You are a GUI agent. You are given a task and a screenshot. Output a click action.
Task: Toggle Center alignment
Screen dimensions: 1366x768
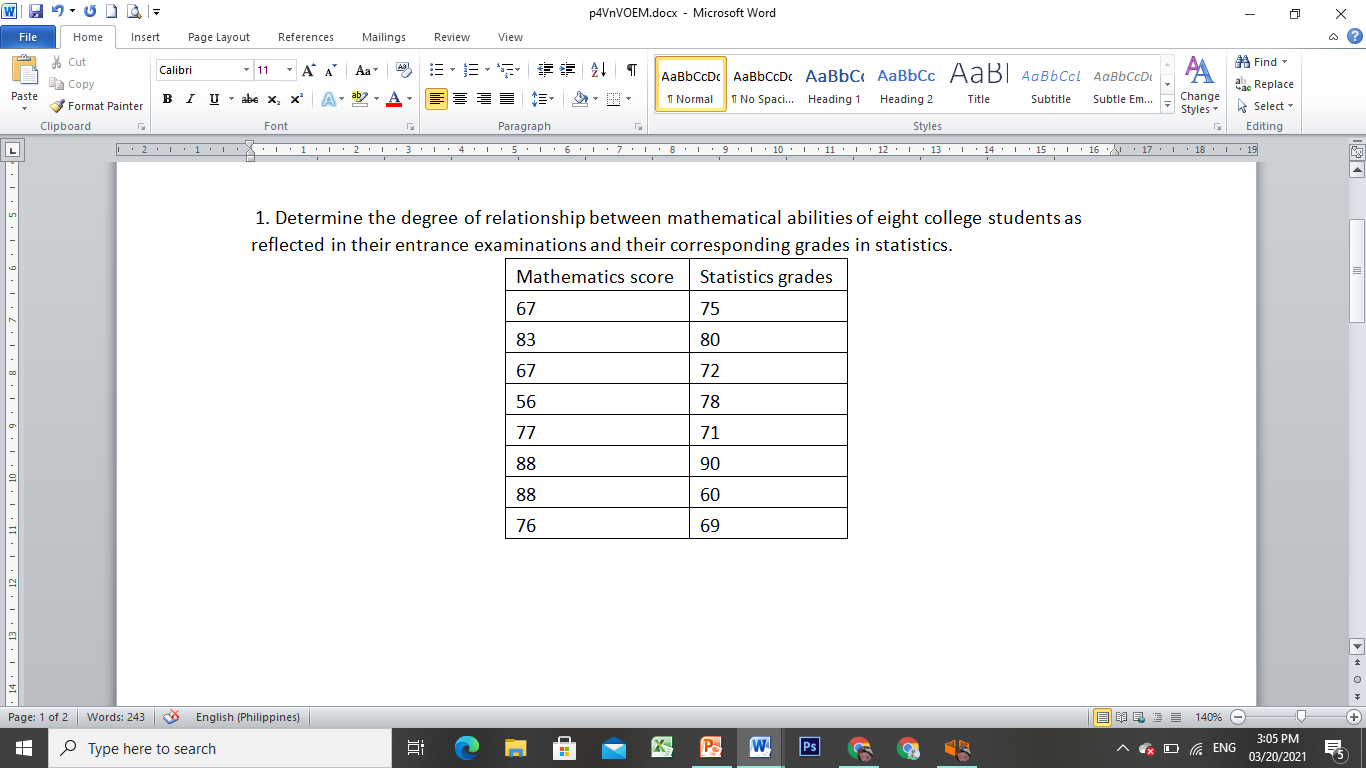click(460, 99)
